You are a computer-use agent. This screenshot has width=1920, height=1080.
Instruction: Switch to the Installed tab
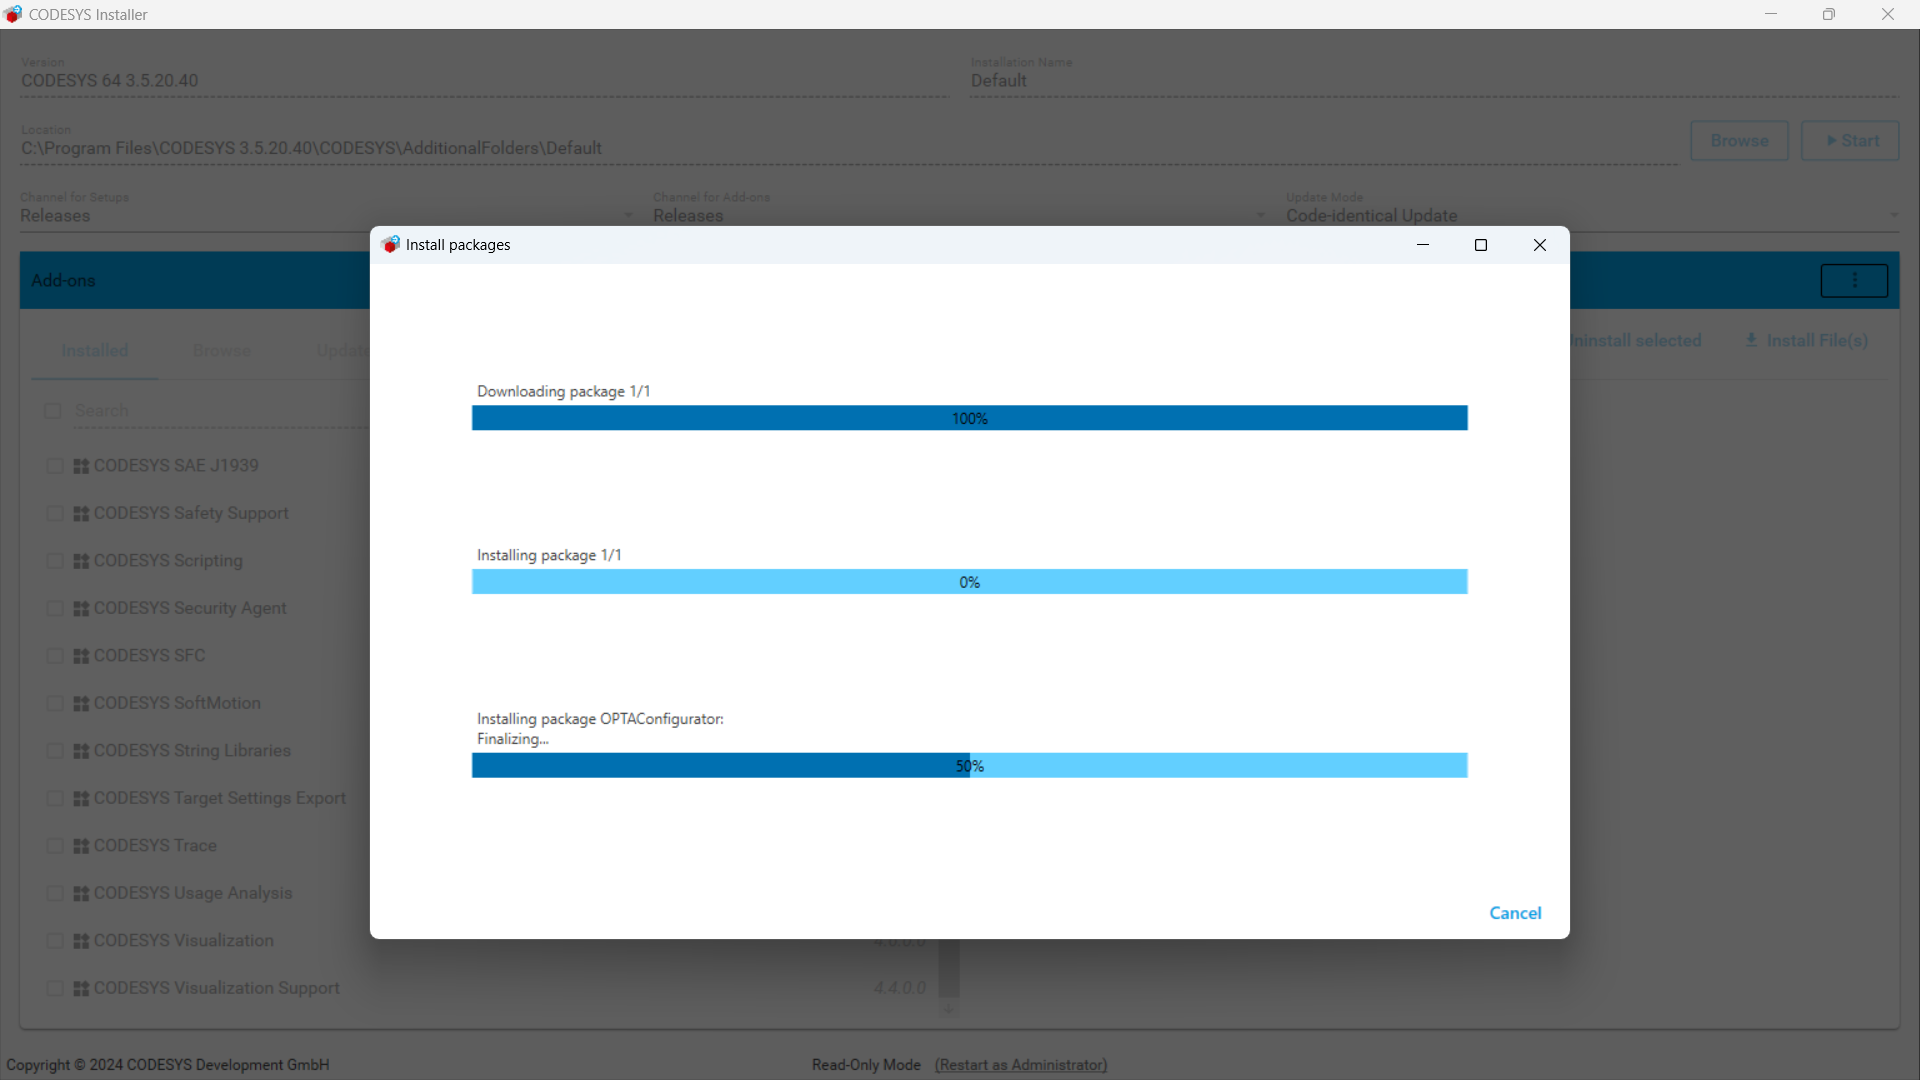click(x=95, y=351)
